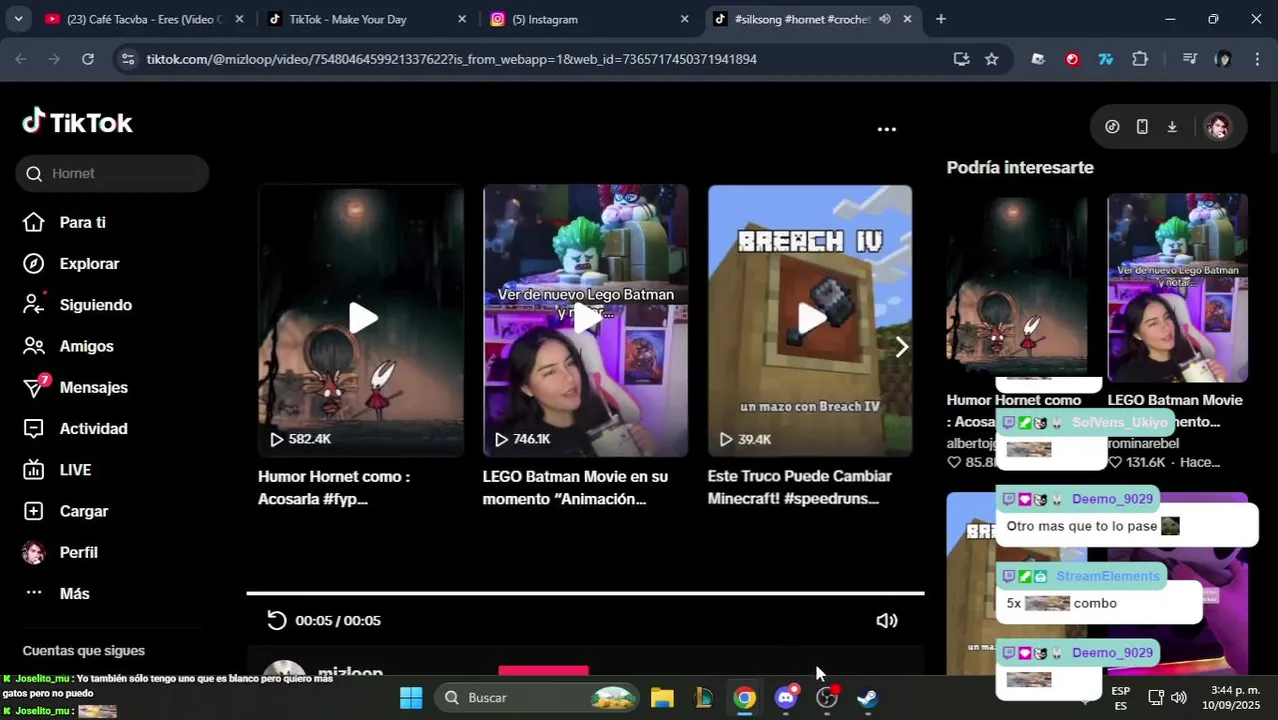The height and width of the screenshot is (720, 1278).
Task: Open the TikTok profile avatar menu
Action: click(x=1217, y=127)
